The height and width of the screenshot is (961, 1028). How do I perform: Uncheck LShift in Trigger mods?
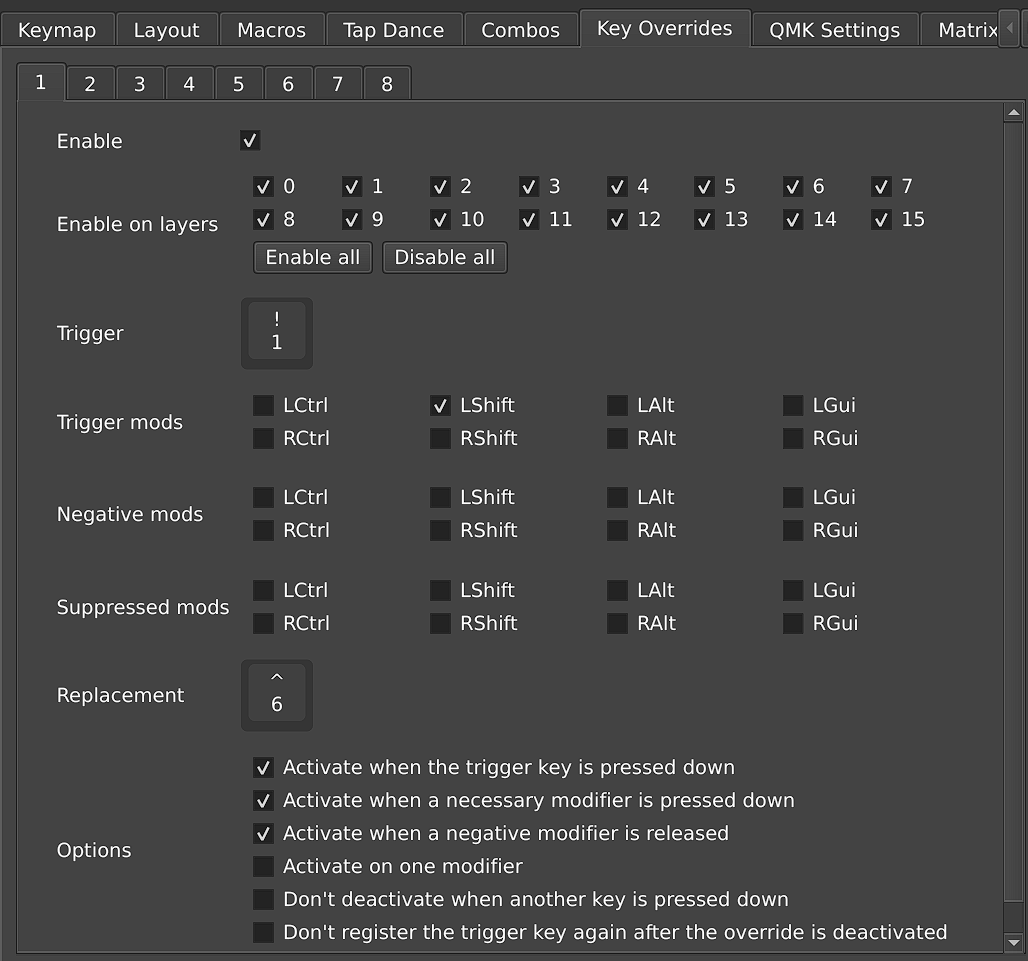pos(441,406)
